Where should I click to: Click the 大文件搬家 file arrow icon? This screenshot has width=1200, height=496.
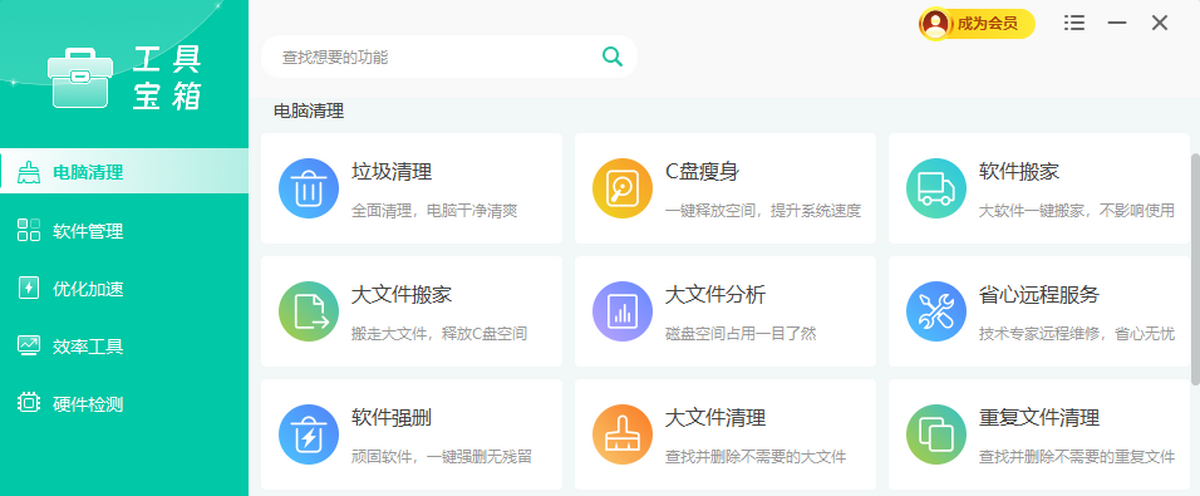tap(309, 311)
